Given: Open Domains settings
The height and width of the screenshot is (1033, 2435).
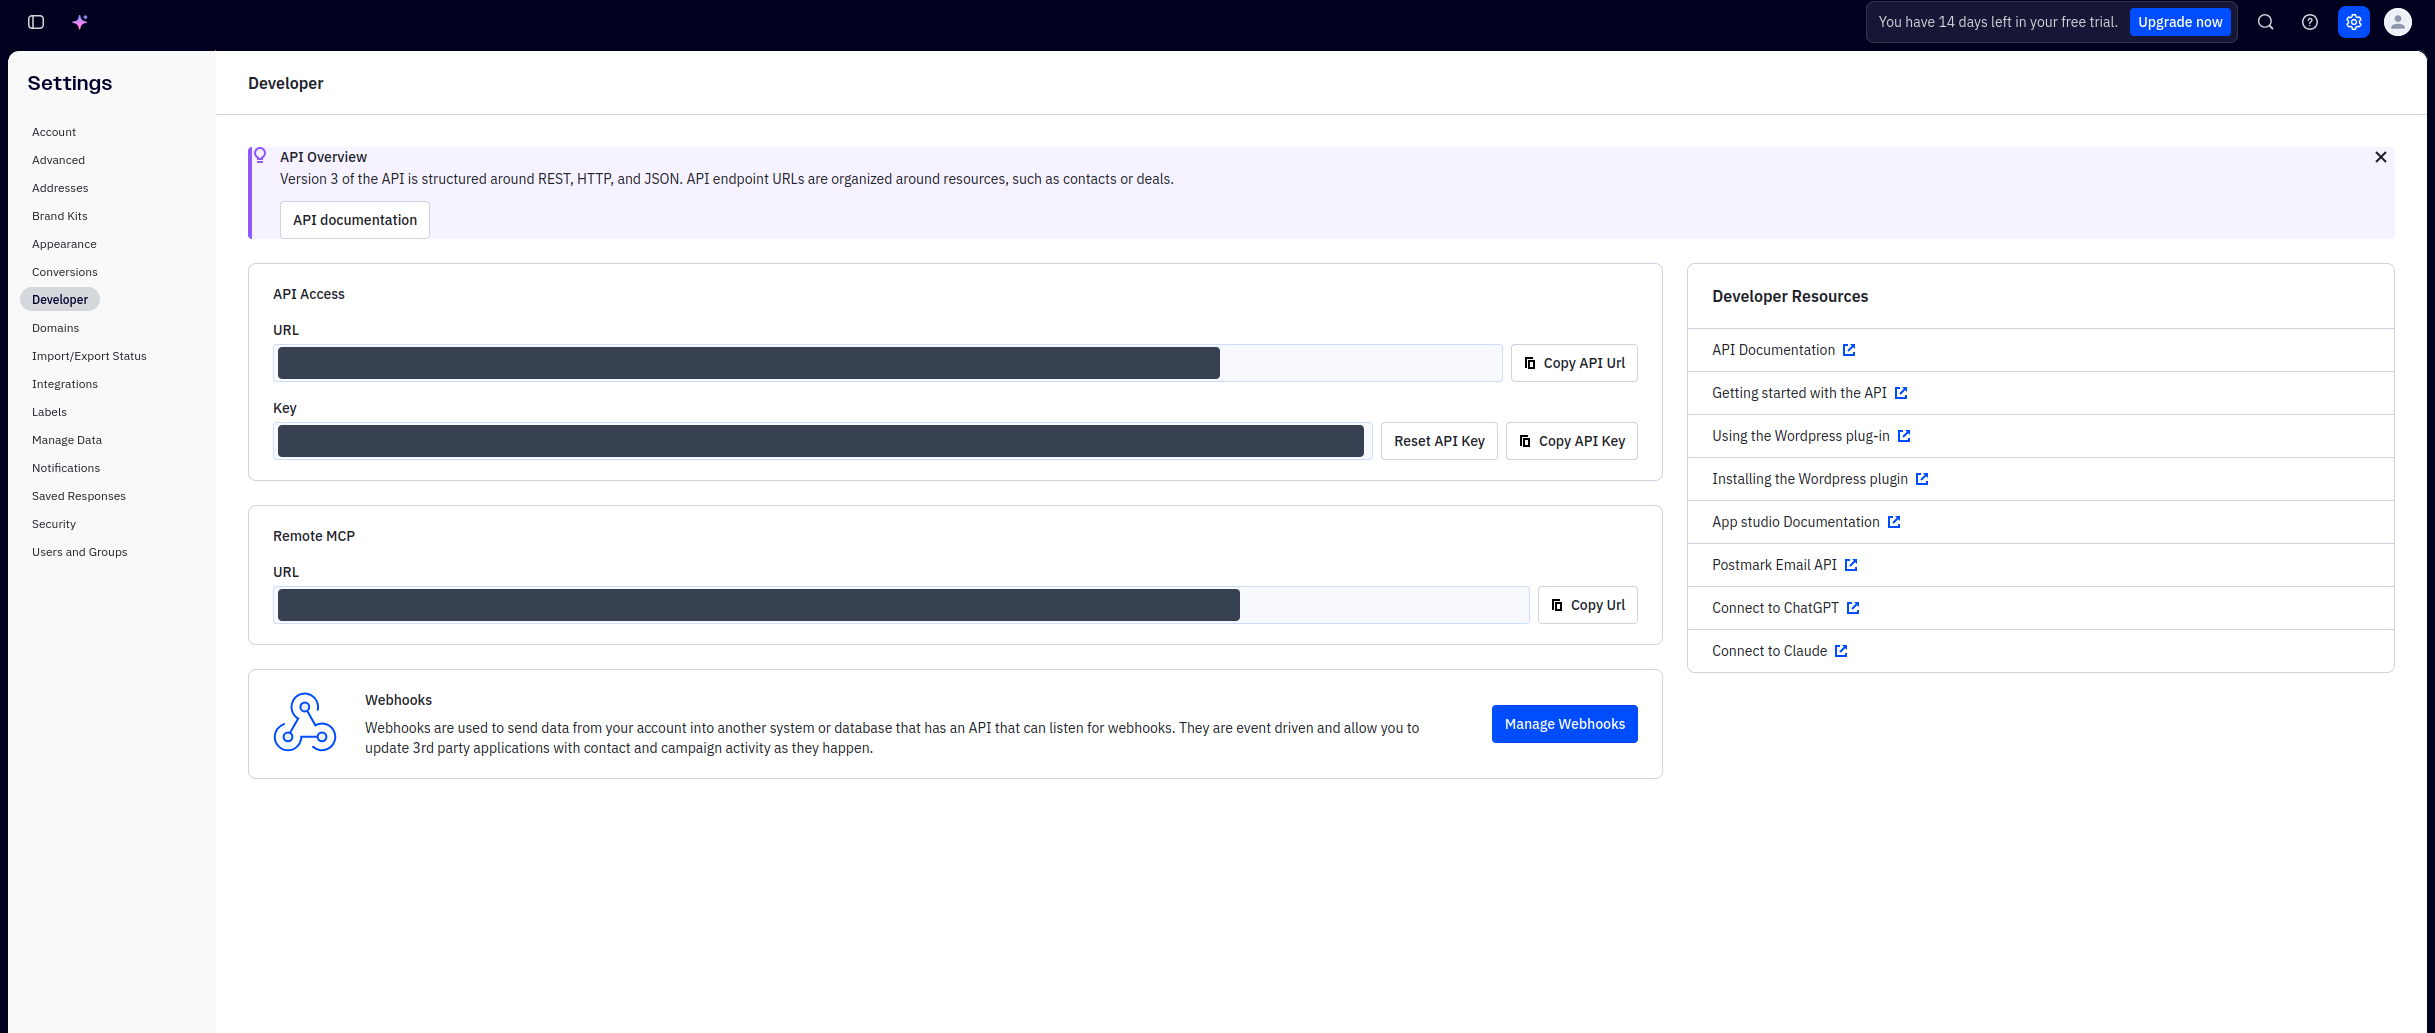Looking at the screenshot, I should 55,328.
